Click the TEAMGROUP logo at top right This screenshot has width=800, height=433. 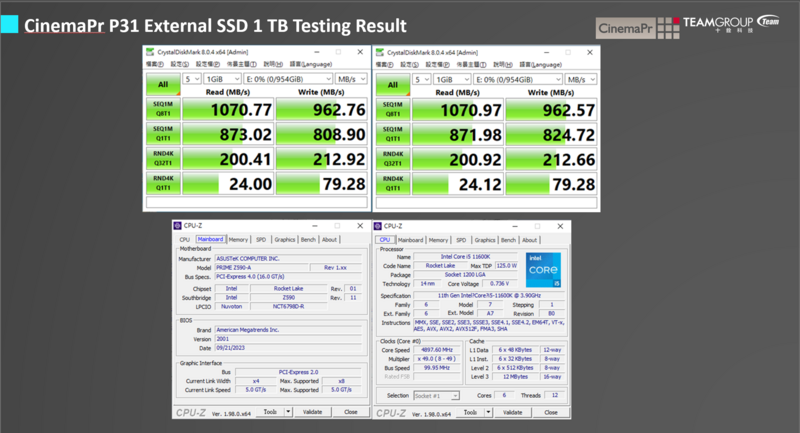pyautogui.click(x=731, y=23)
